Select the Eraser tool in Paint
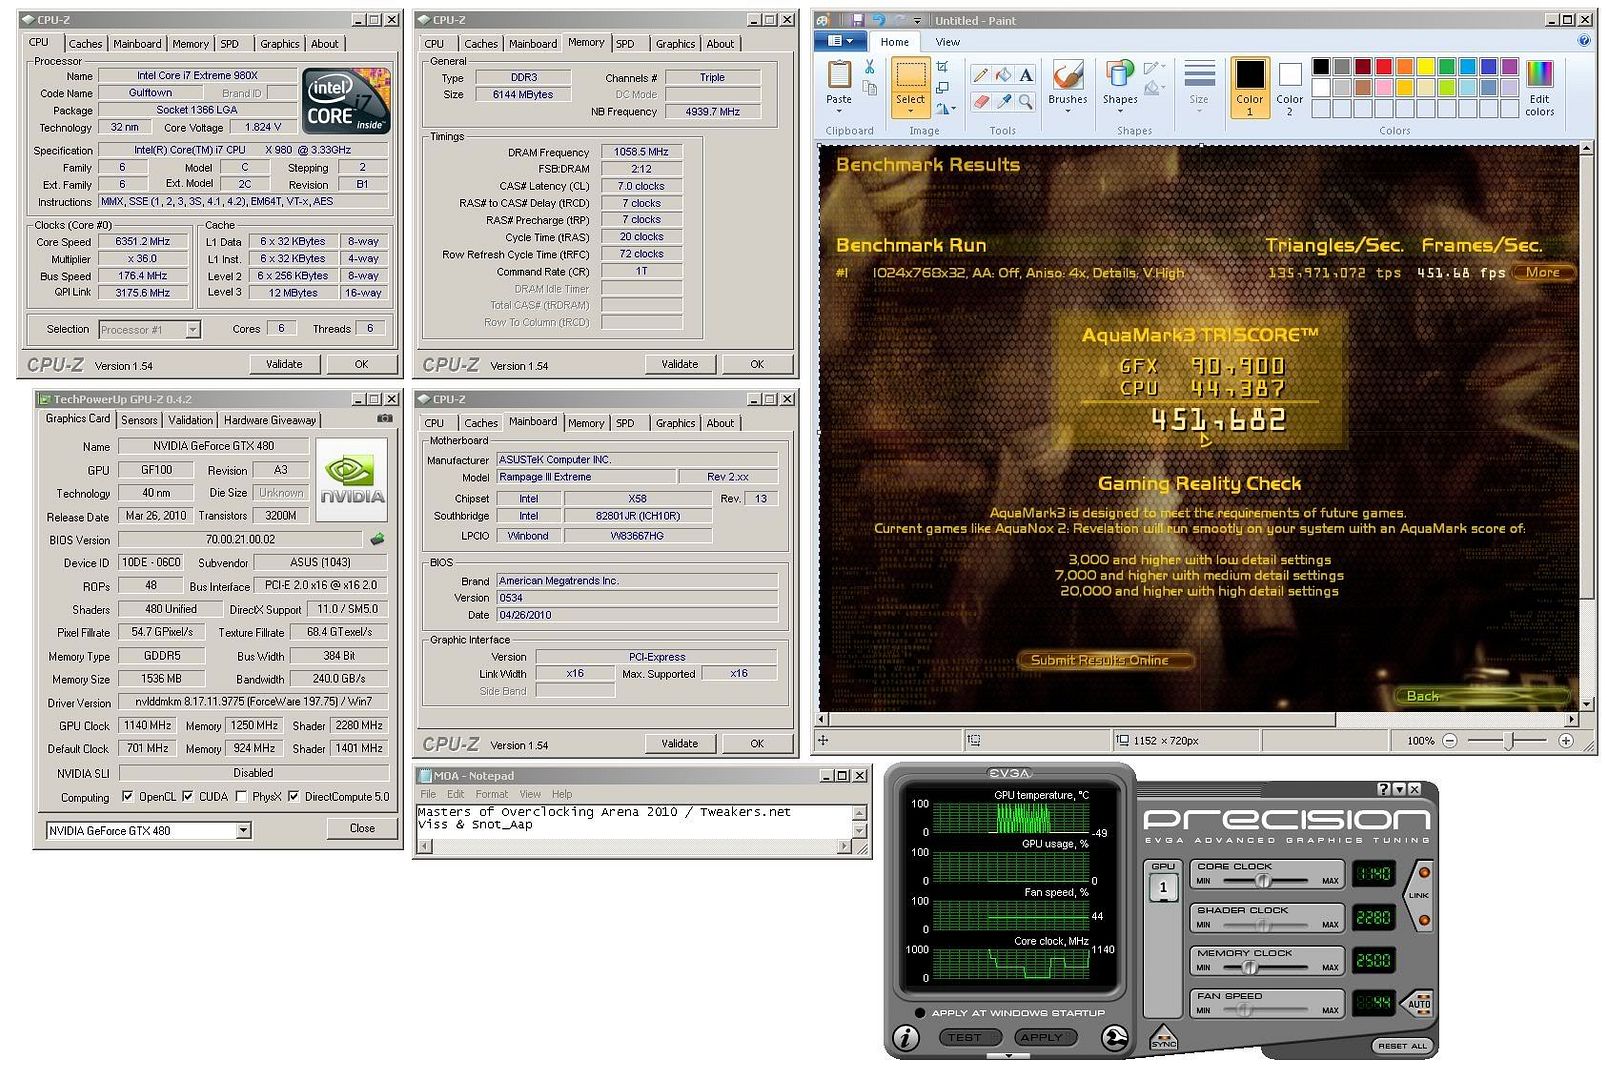 point(981,101)
